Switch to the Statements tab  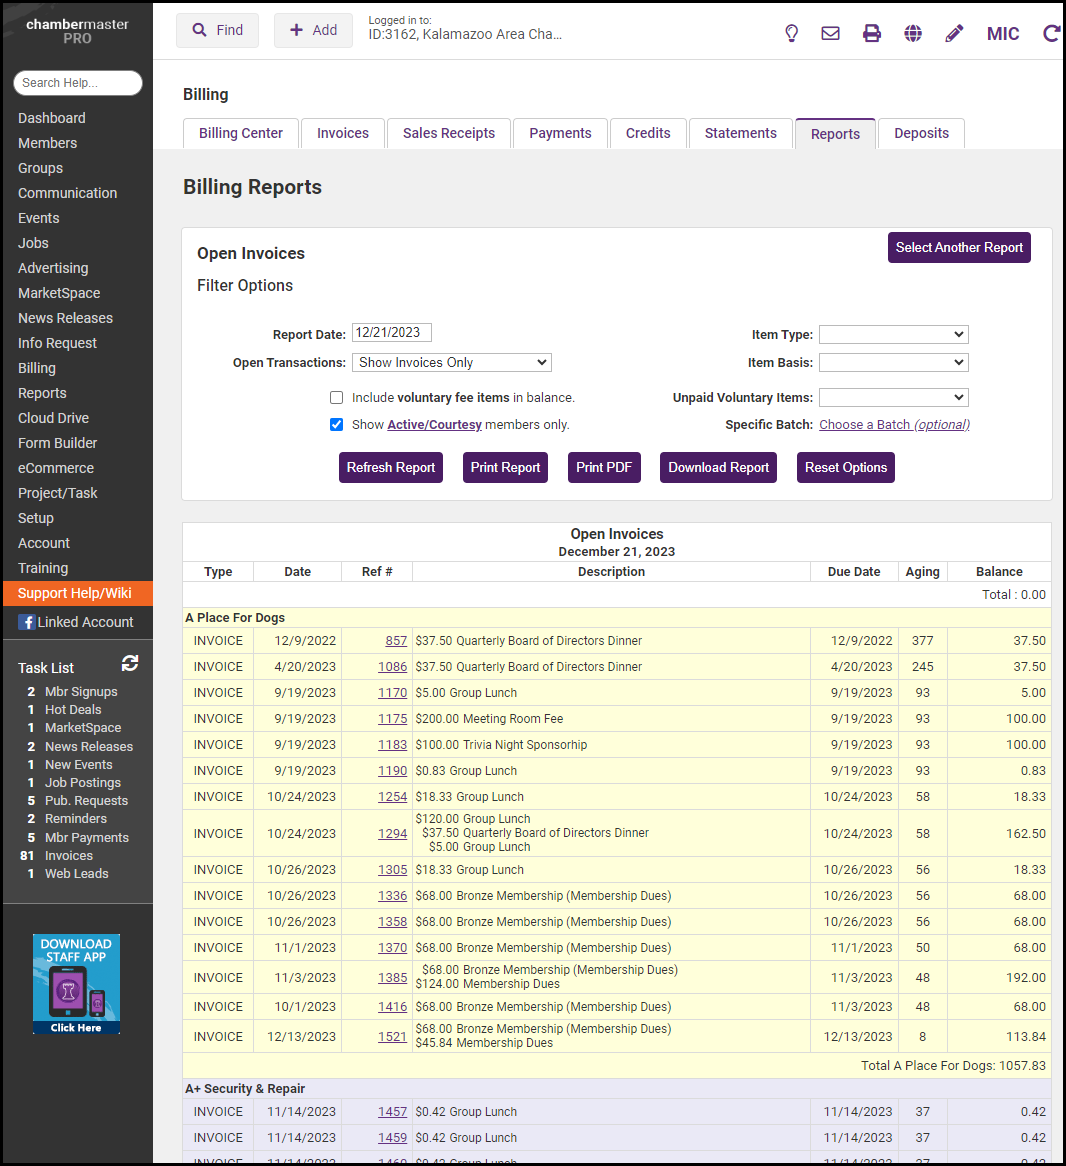(740, 133)
